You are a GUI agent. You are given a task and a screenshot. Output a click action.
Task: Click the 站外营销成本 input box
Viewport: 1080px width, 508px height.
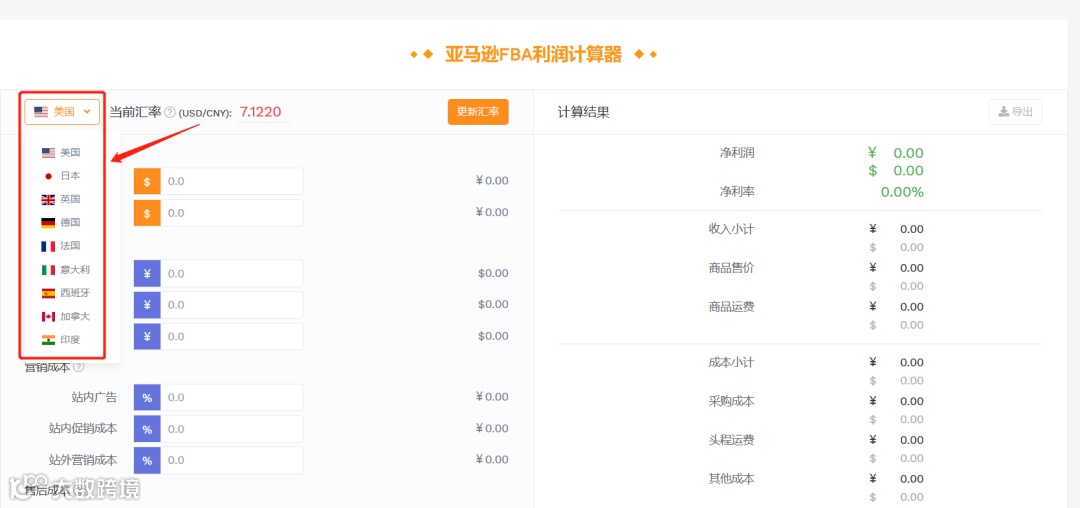[231, 461]
